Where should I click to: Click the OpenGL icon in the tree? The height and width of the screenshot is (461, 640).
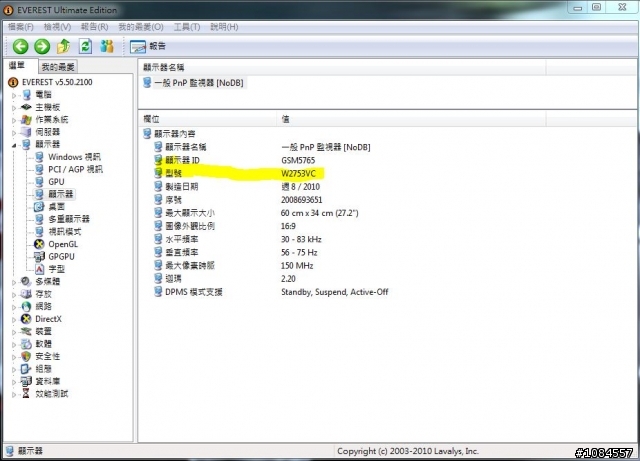point(39,244)
